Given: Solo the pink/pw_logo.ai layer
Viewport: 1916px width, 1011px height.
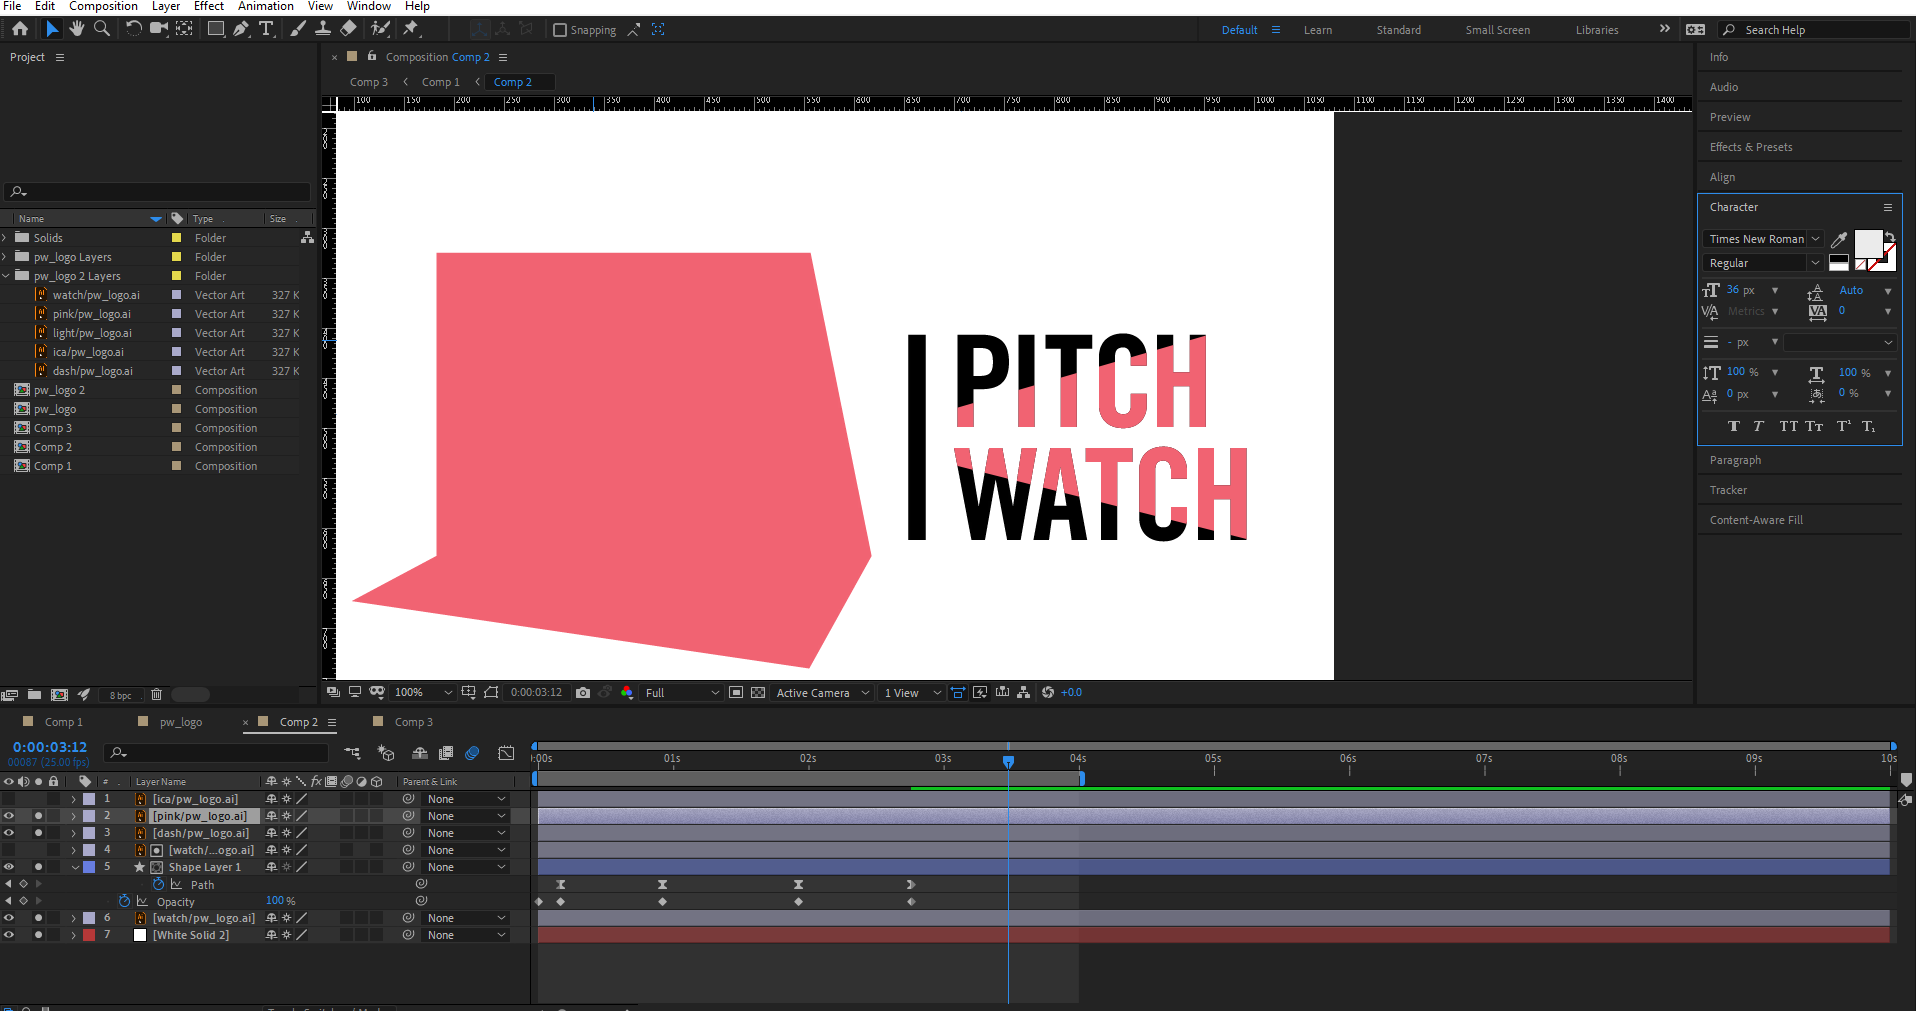Looking at the screenshot, I should (x=38, y=815).
